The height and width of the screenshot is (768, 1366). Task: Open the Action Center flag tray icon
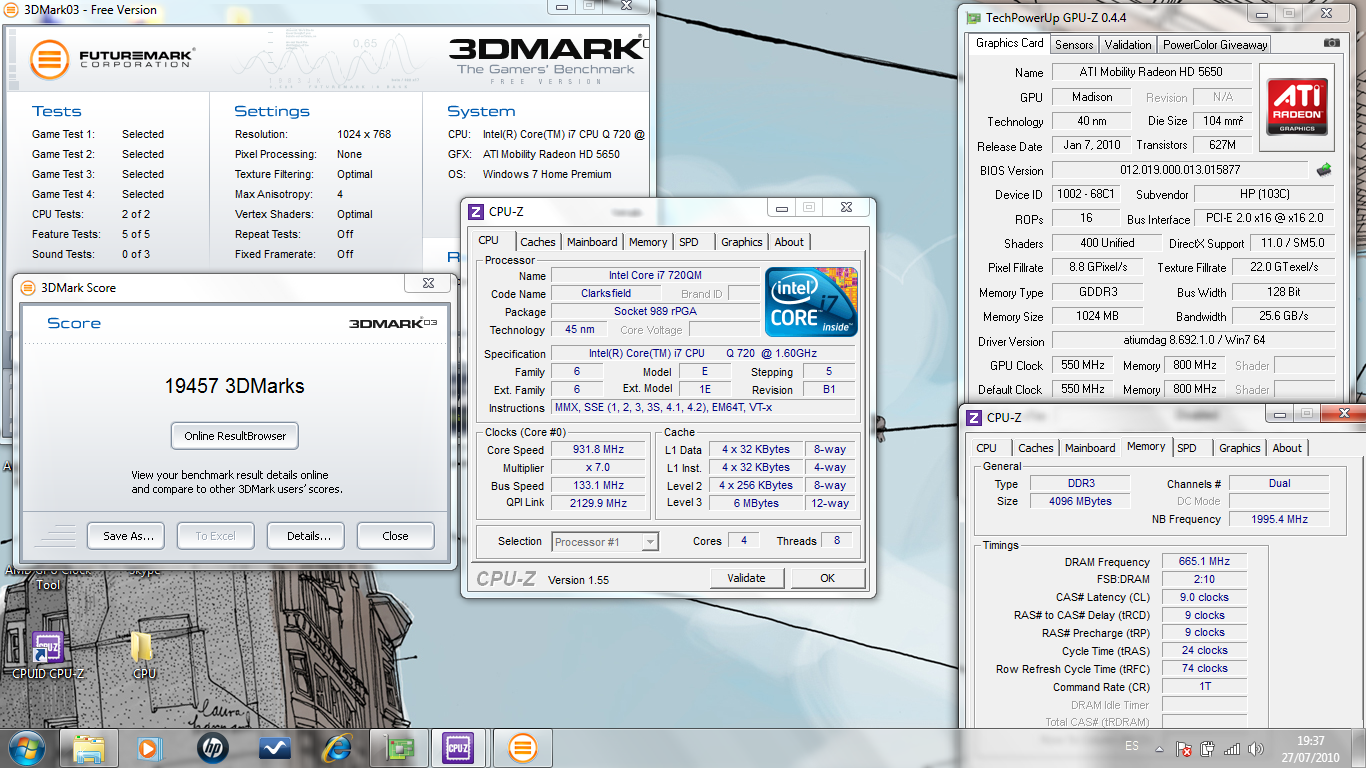click(1184, 748)
